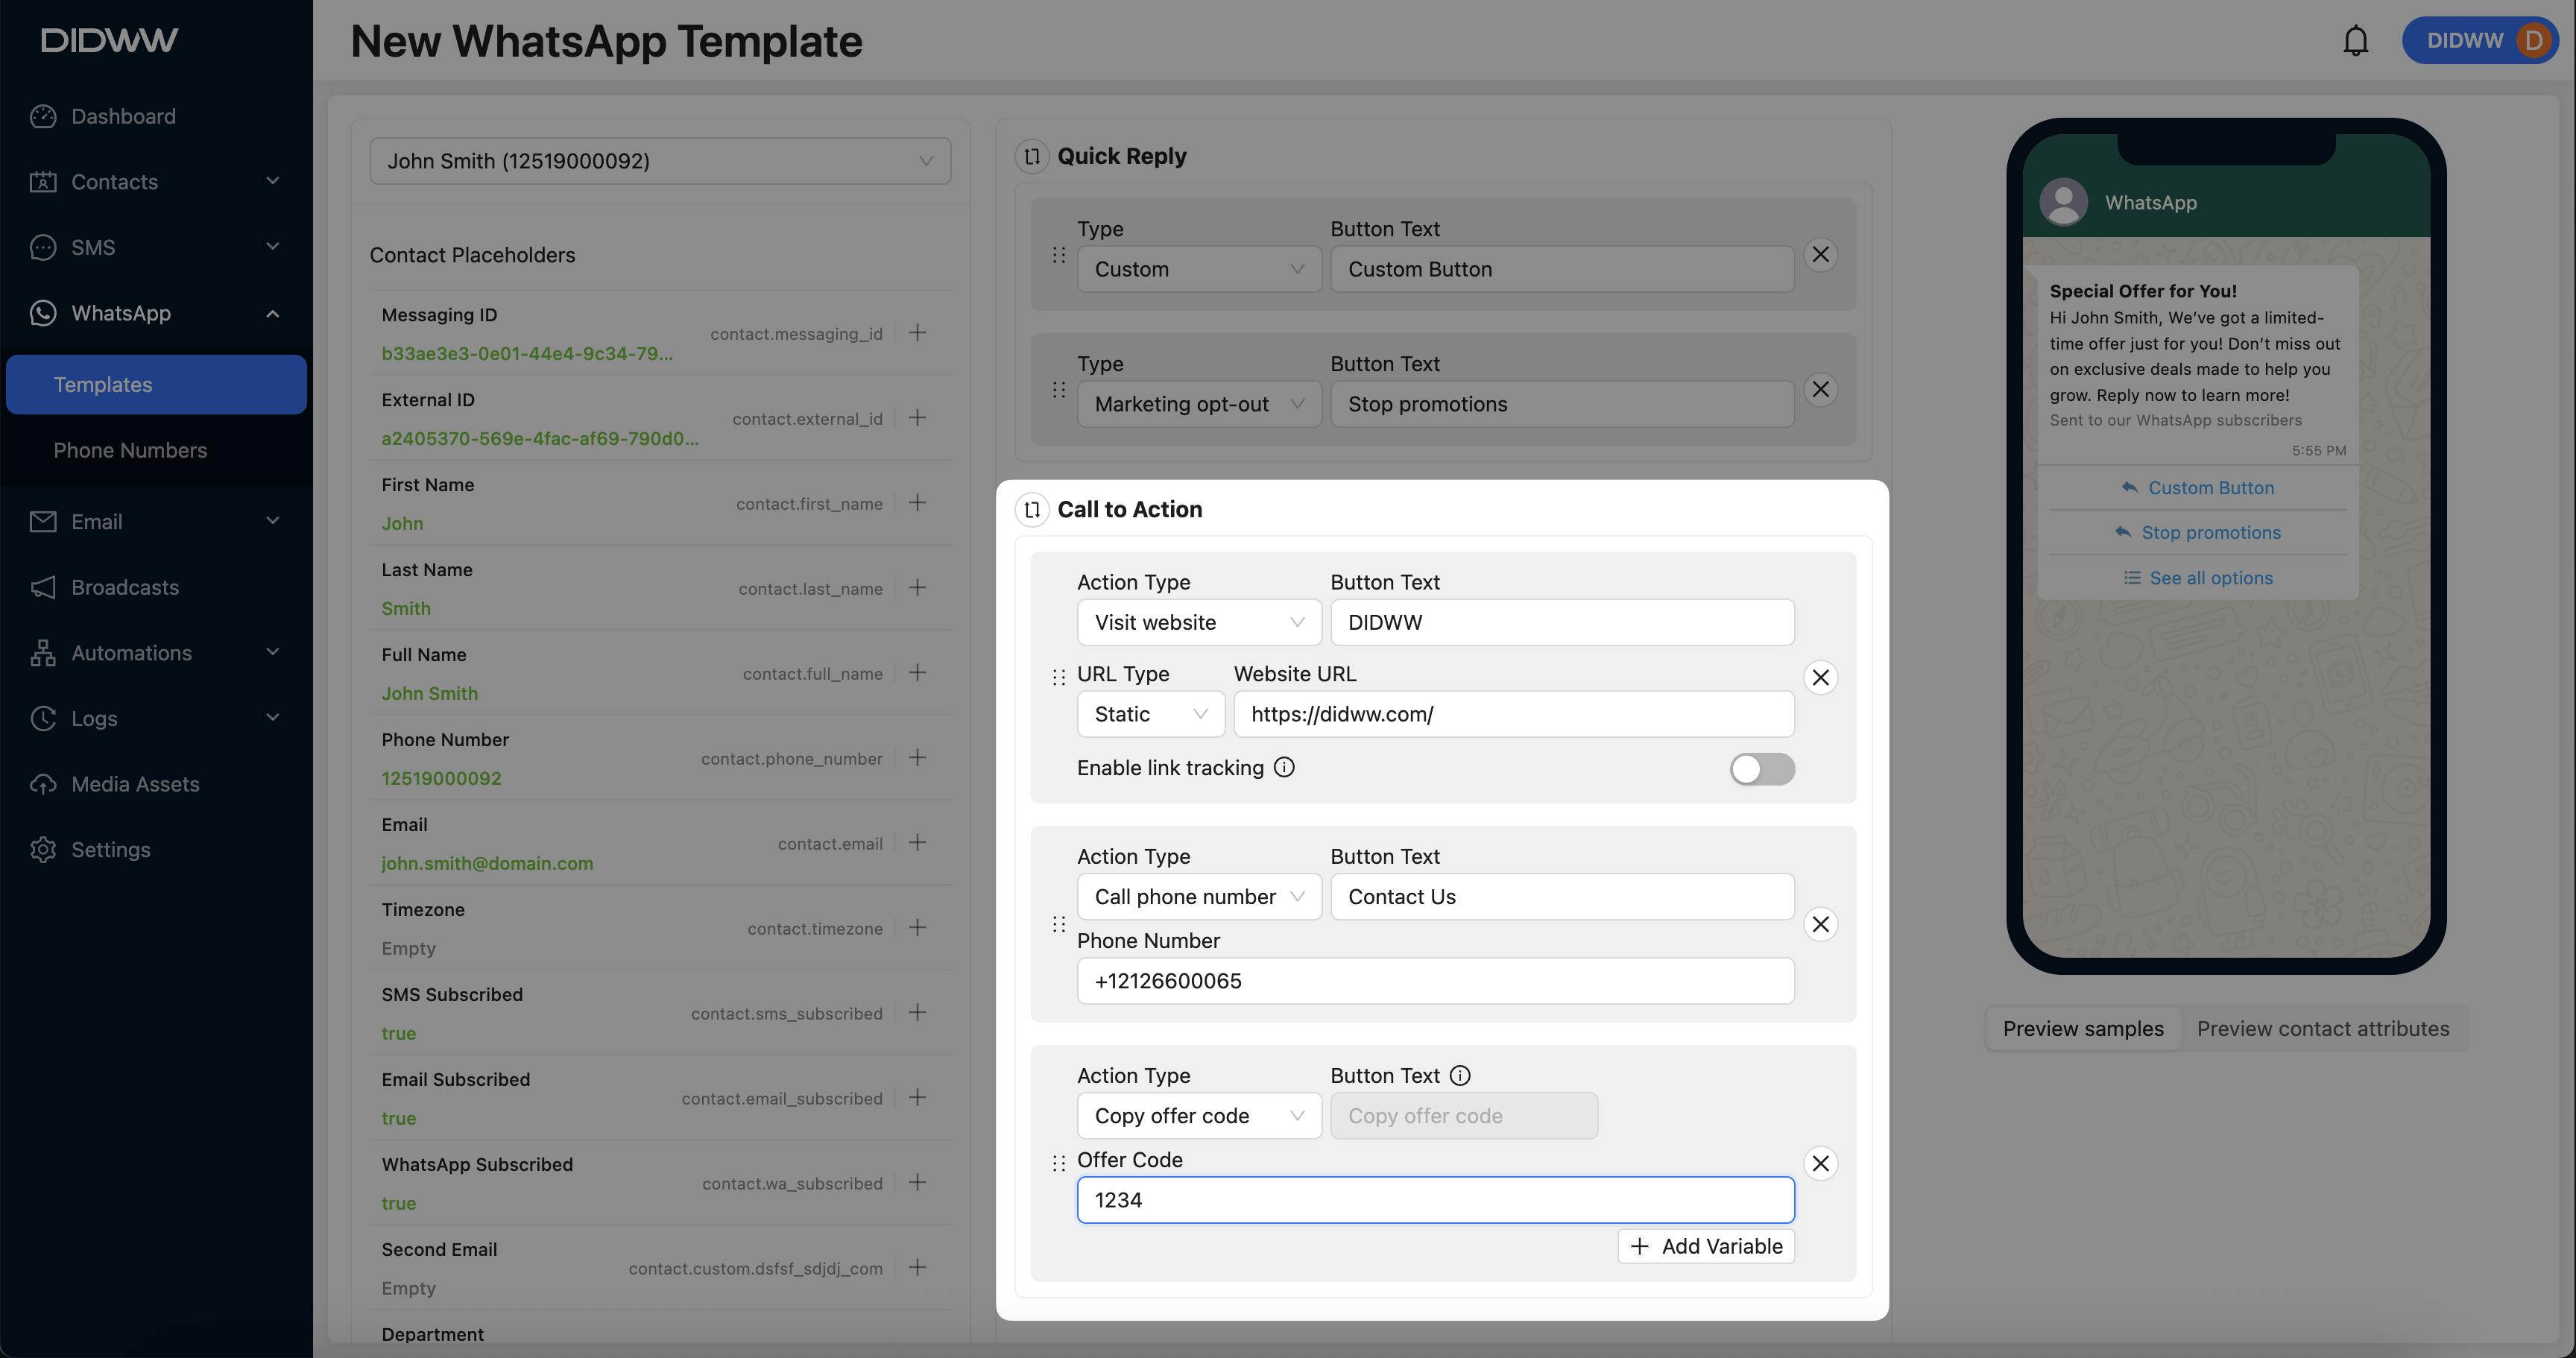
Task: Expand Automations sidebar menu
Action: 156,653
